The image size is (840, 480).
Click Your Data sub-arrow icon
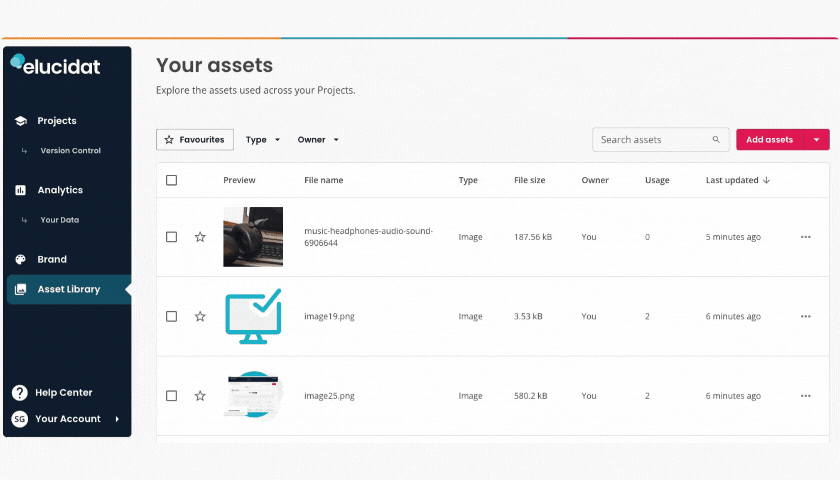pos(24,220)
